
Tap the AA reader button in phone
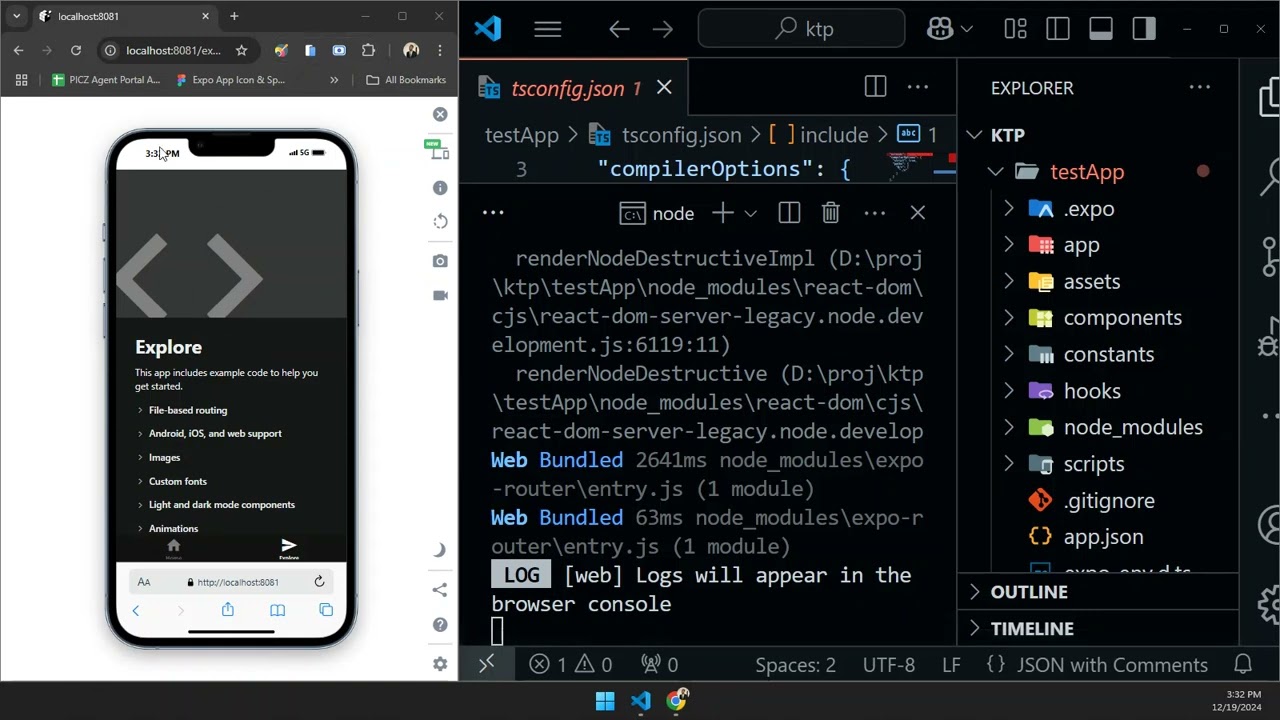144,582
